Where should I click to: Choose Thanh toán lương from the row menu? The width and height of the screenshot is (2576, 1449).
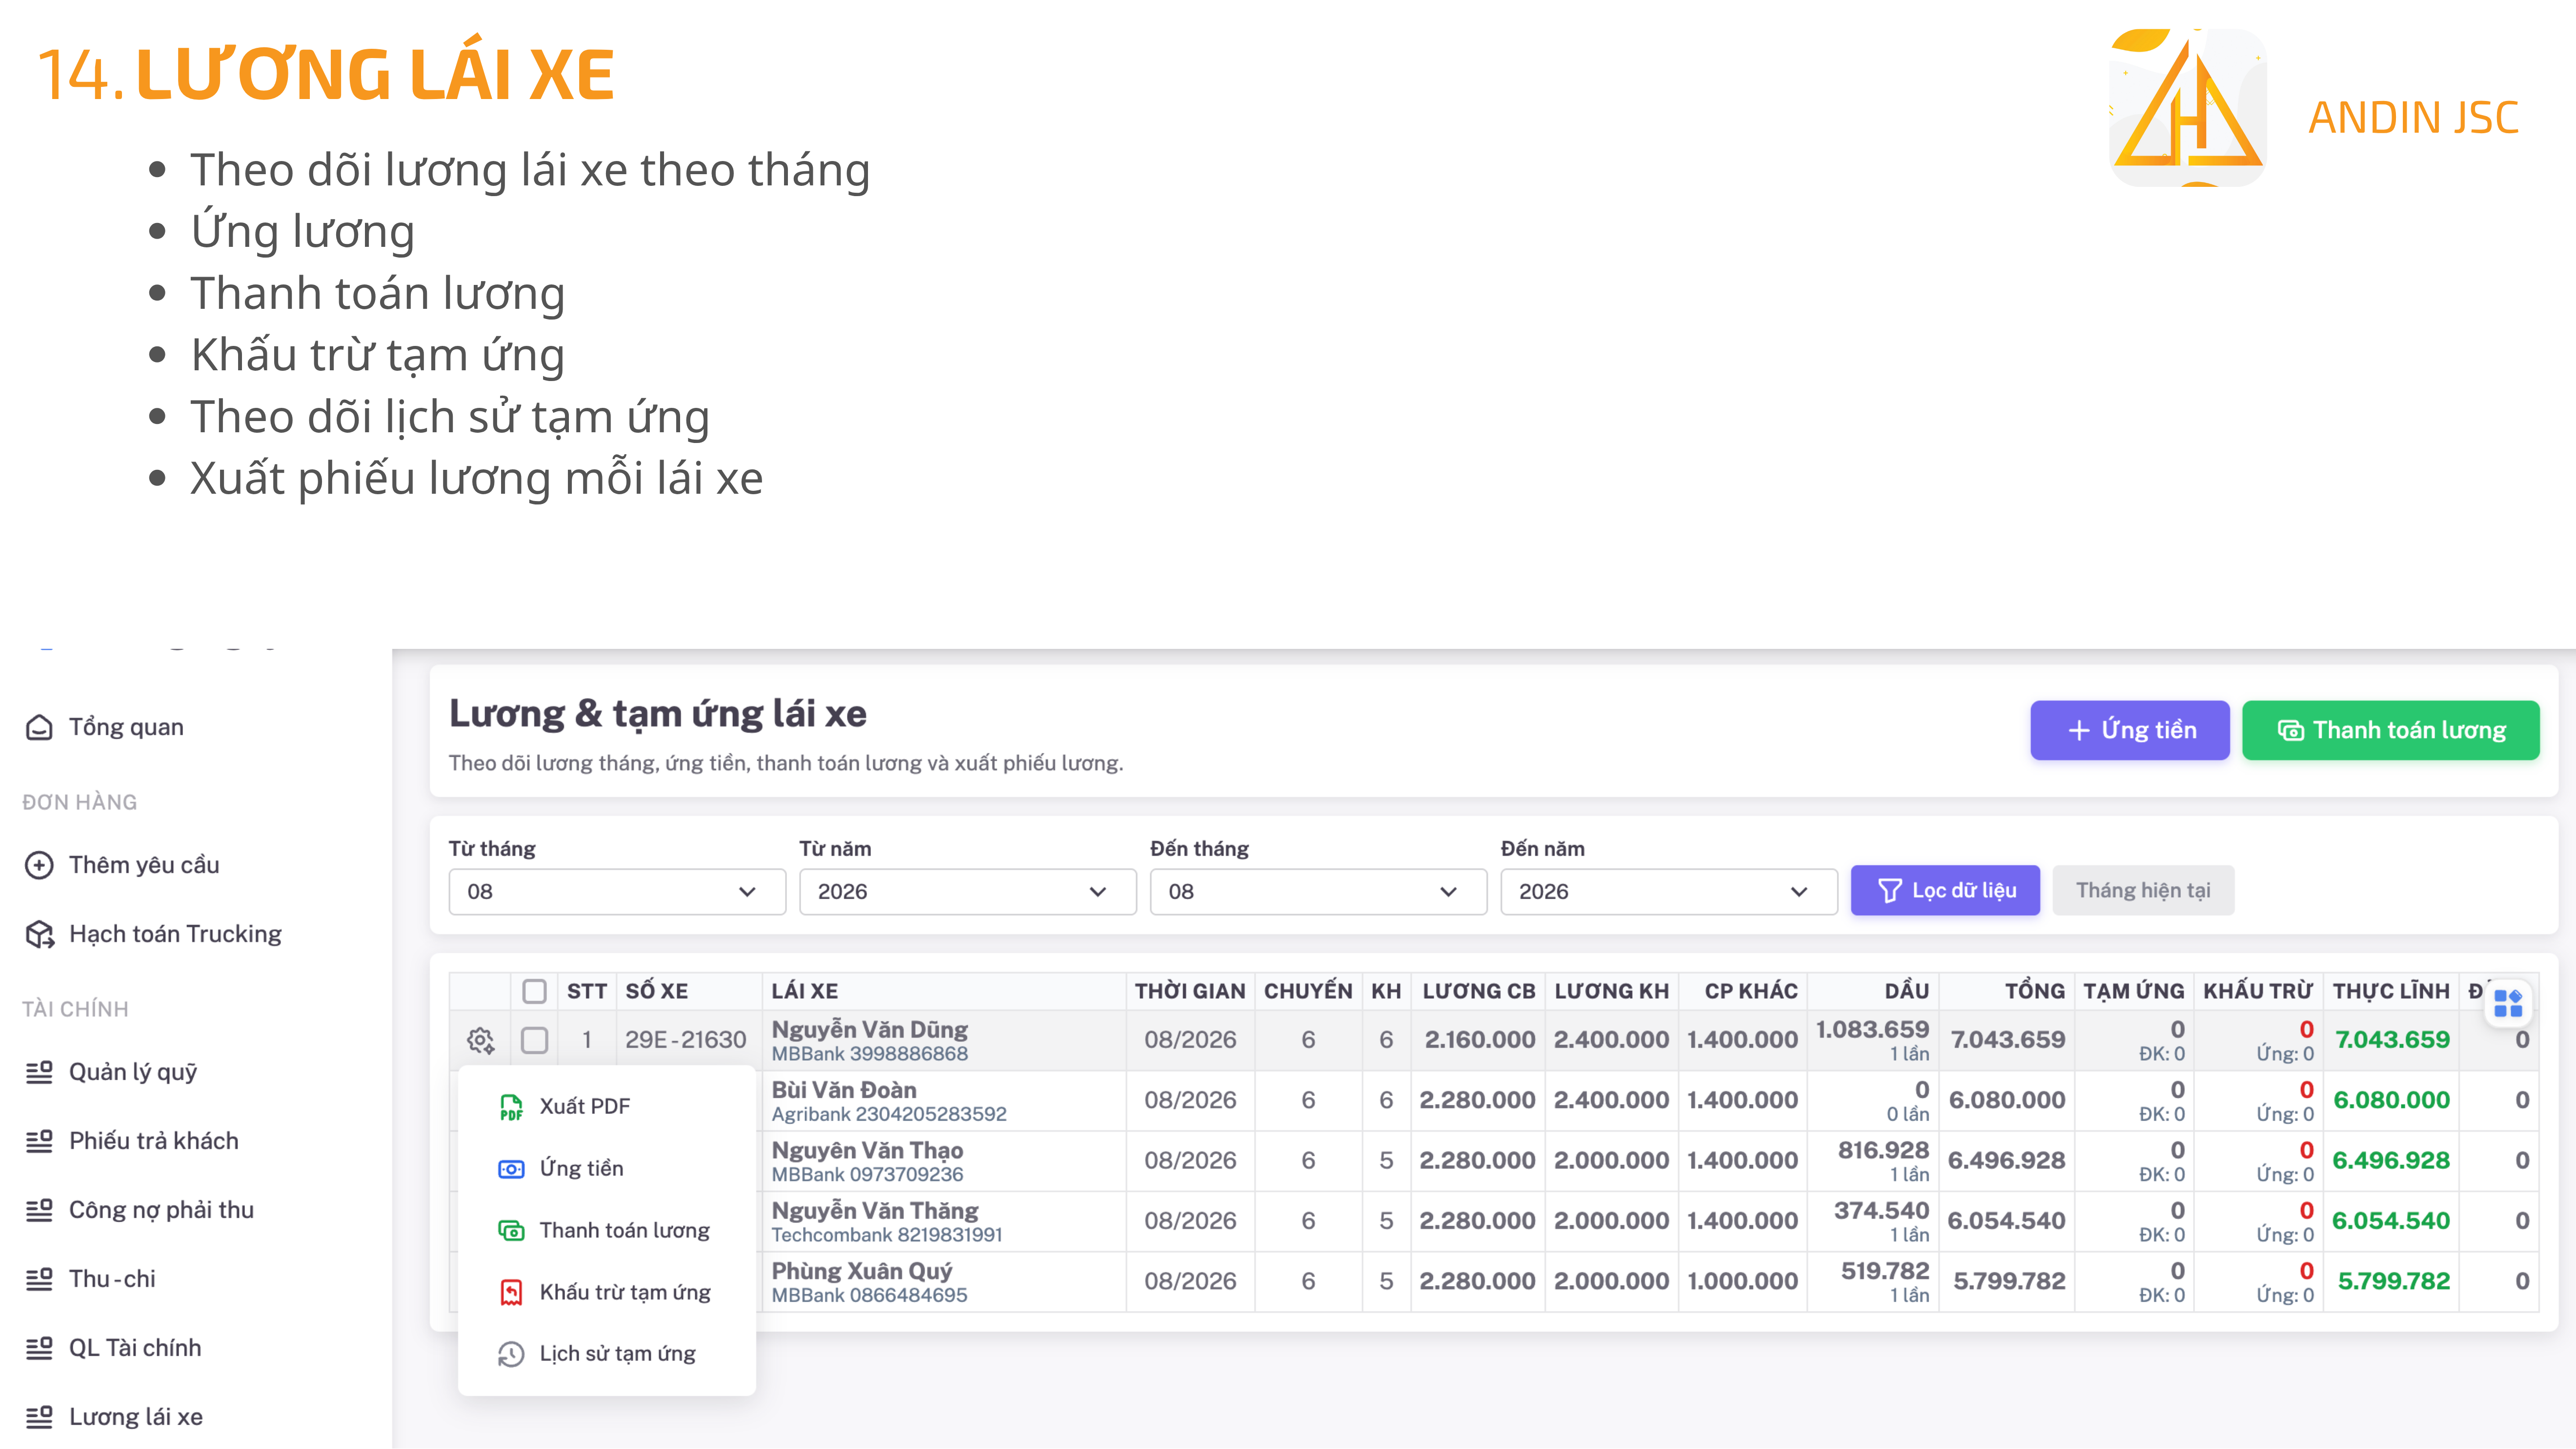click(606, 1230)
